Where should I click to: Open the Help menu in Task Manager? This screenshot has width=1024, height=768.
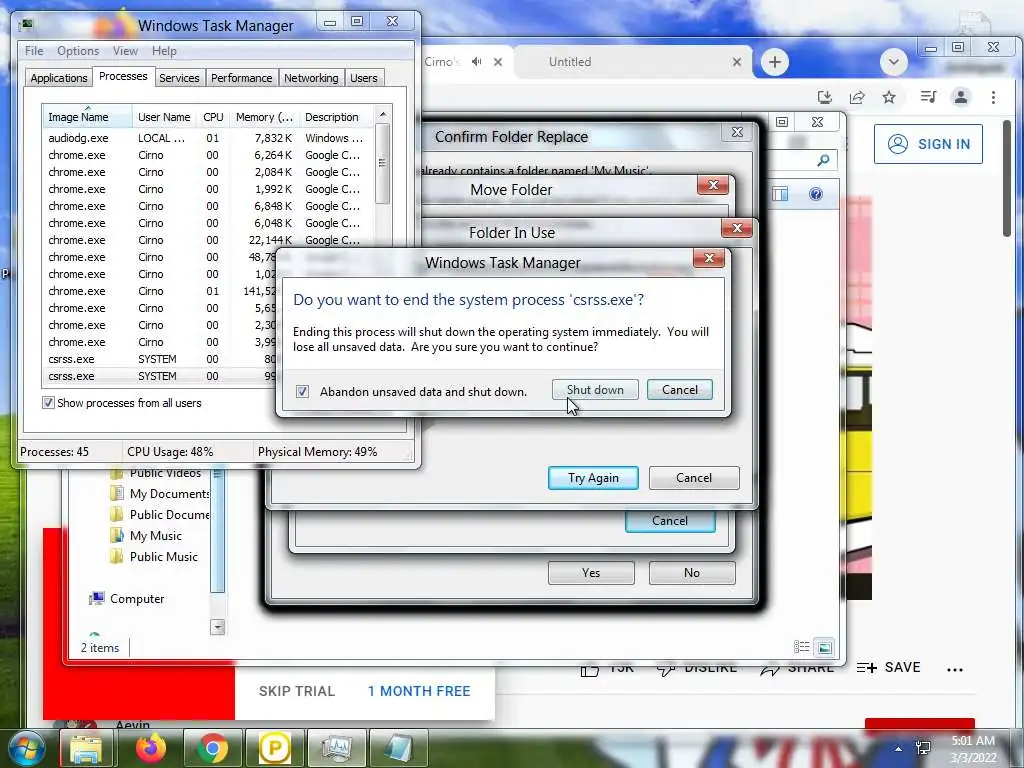[164, 51]
